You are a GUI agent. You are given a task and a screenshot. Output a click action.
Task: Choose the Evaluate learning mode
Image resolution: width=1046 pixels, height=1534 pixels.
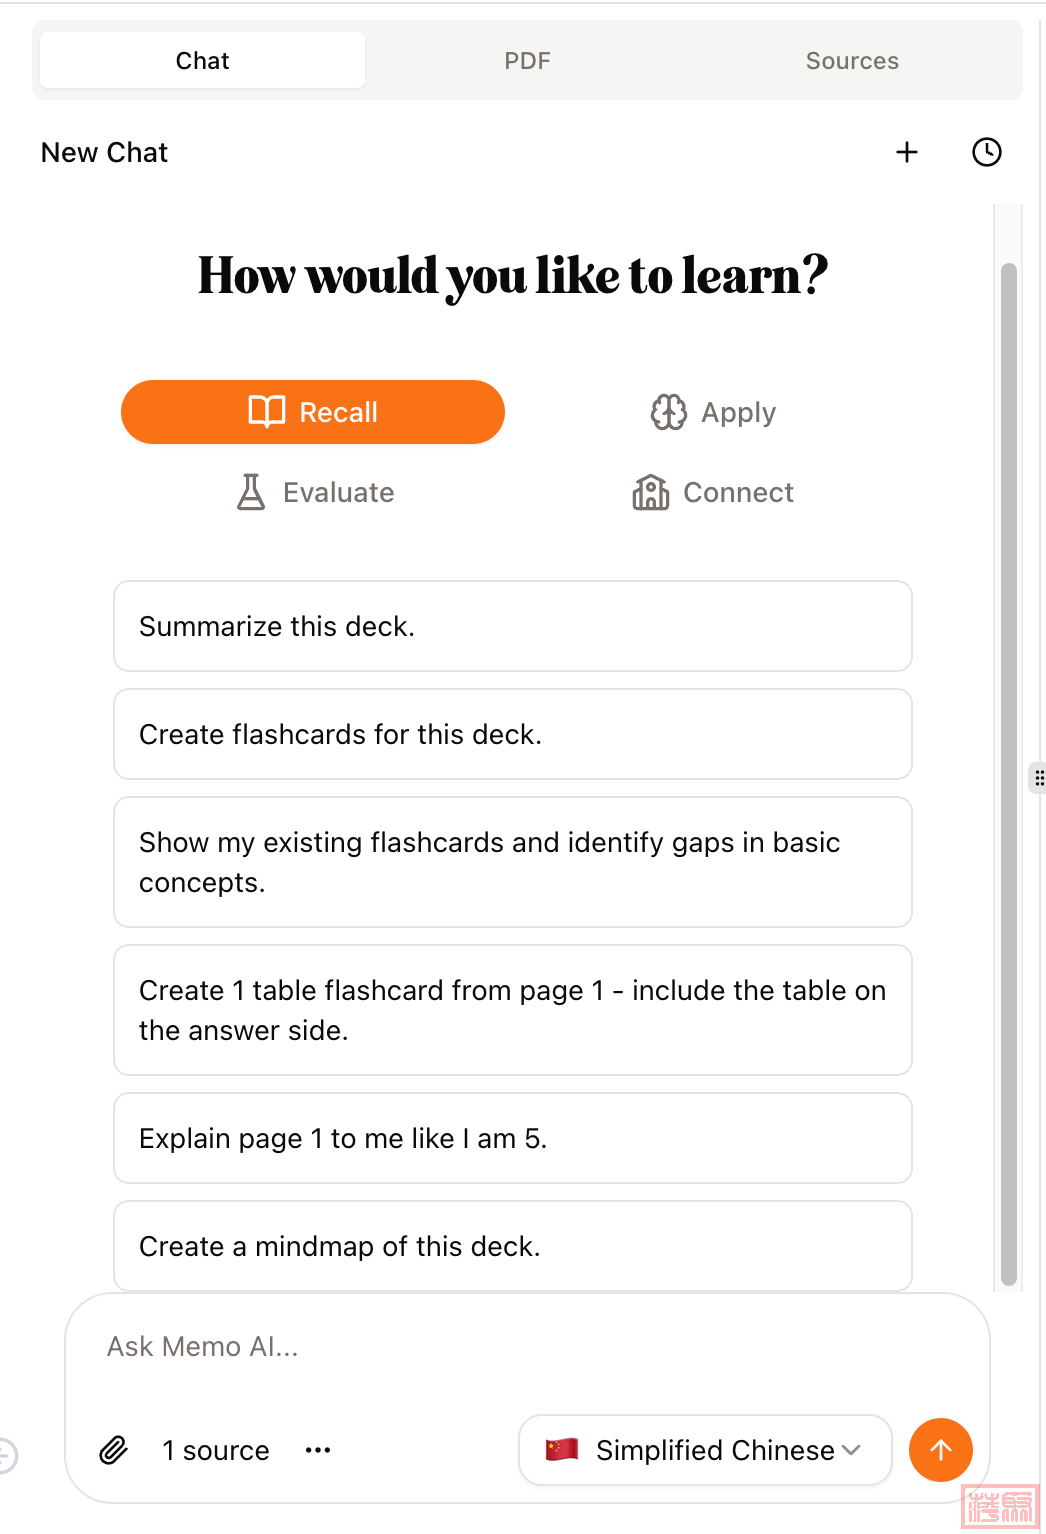[315, 492]
